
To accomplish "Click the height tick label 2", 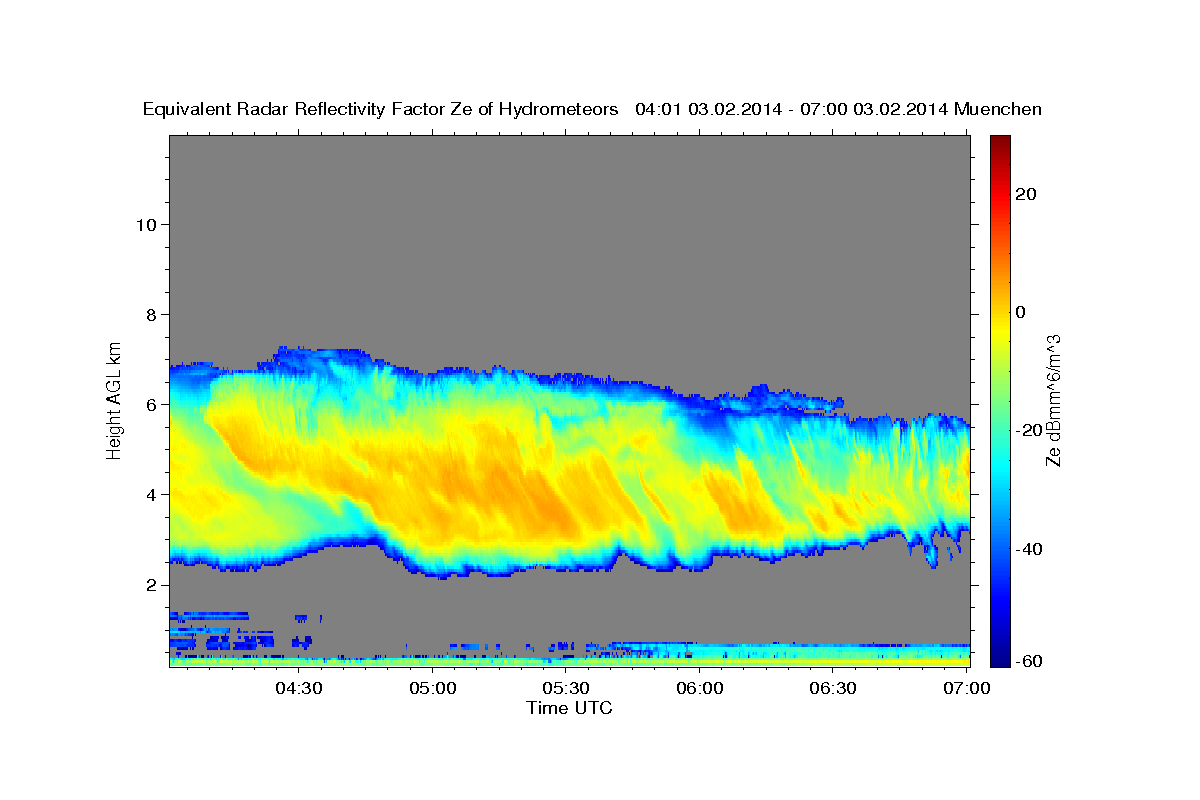I will point(151,584).
